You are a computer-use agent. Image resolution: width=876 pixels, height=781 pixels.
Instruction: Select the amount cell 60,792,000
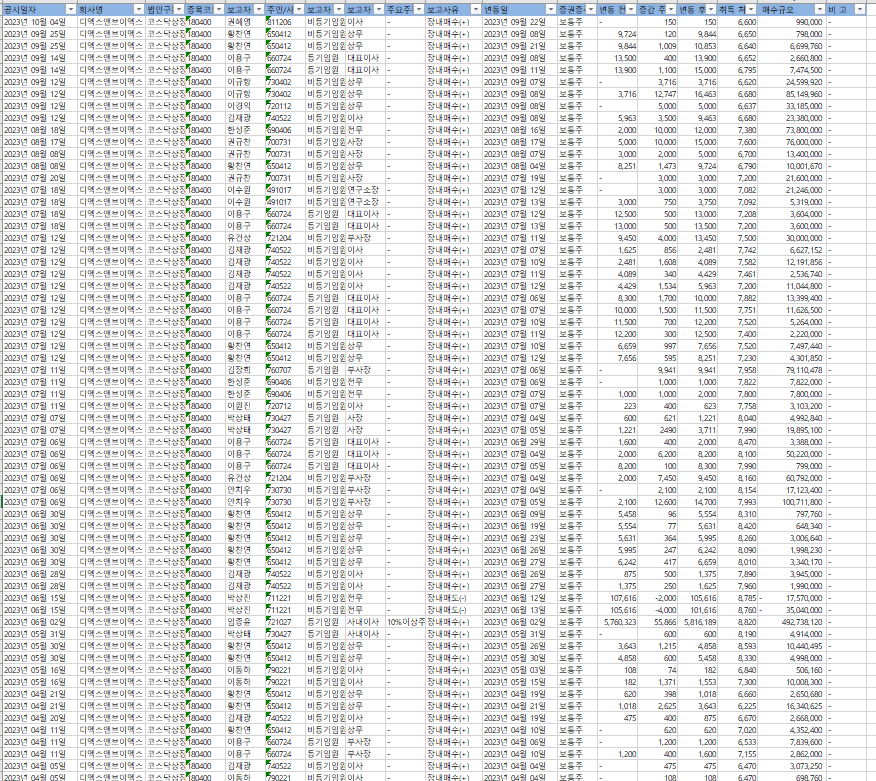pos(792,478)
